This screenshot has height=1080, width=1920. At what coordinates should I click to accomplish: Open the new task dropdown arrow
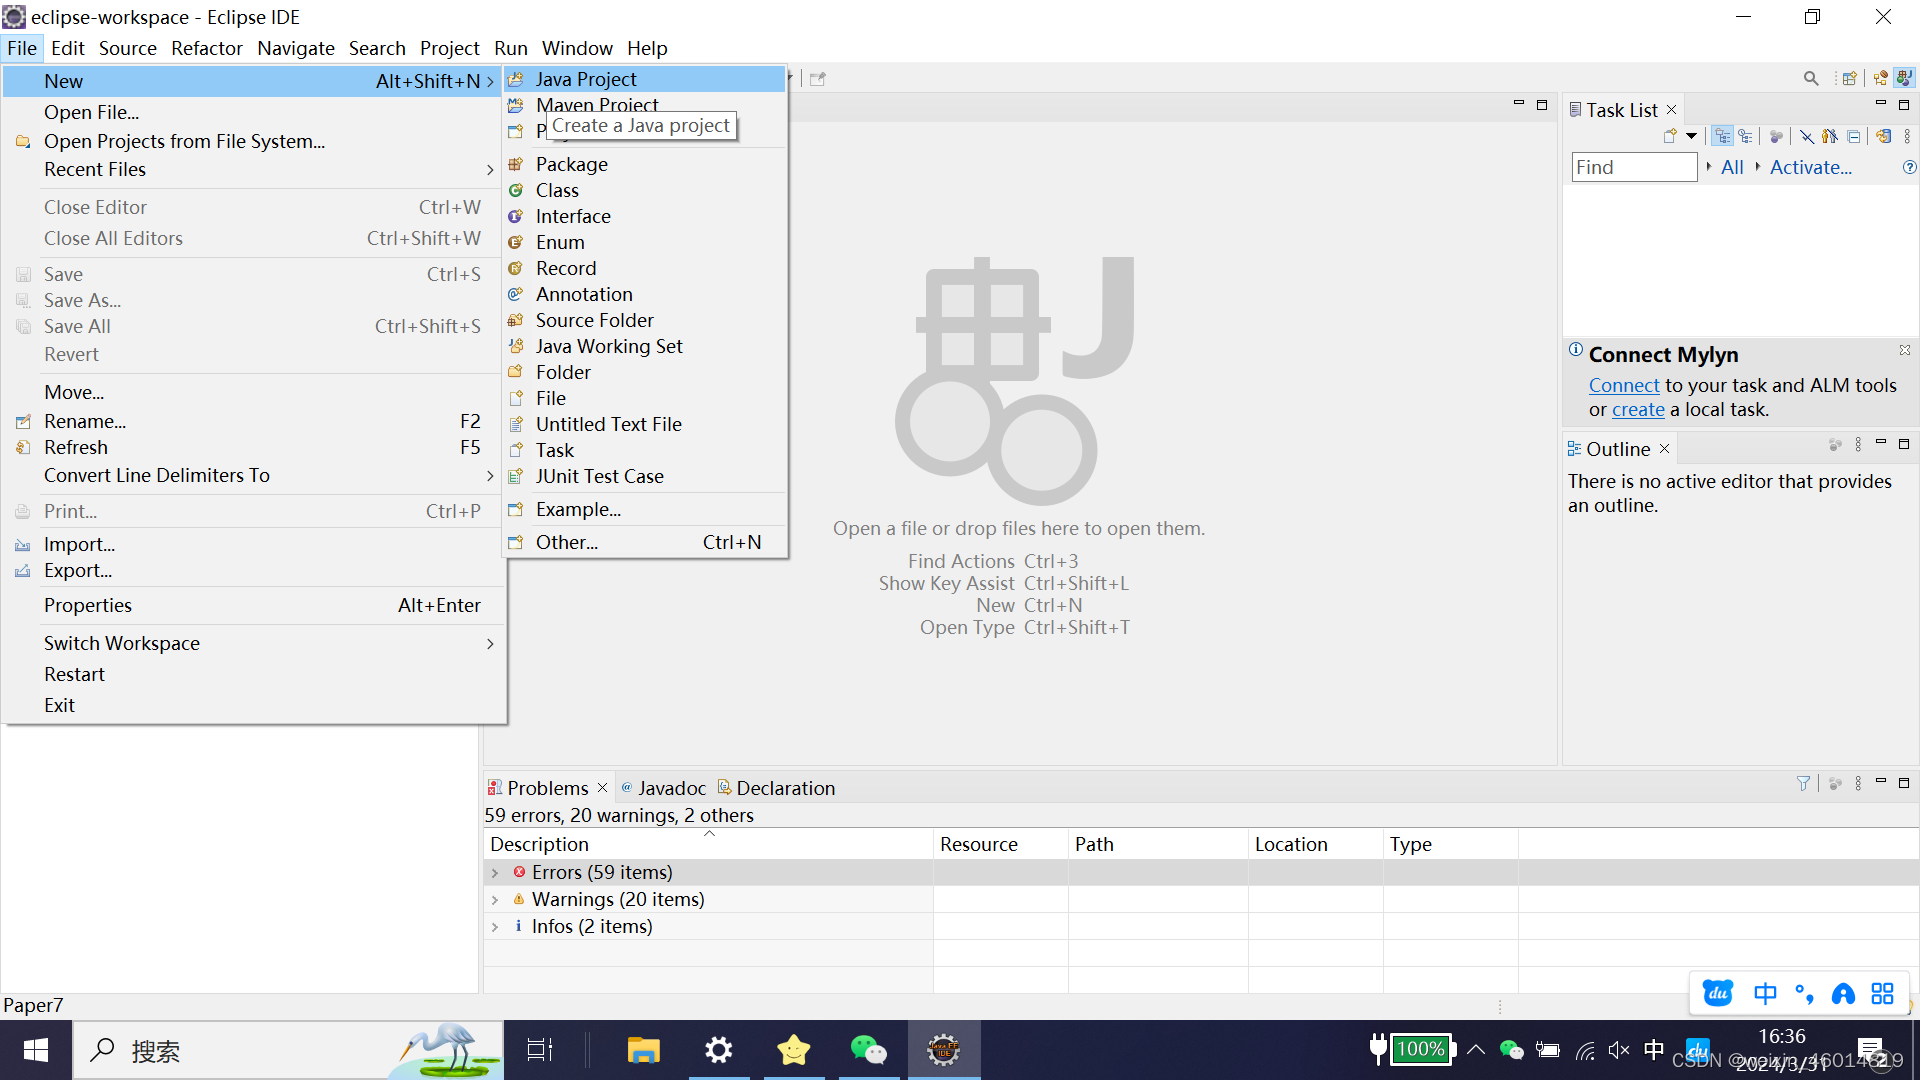[1691, 136]
